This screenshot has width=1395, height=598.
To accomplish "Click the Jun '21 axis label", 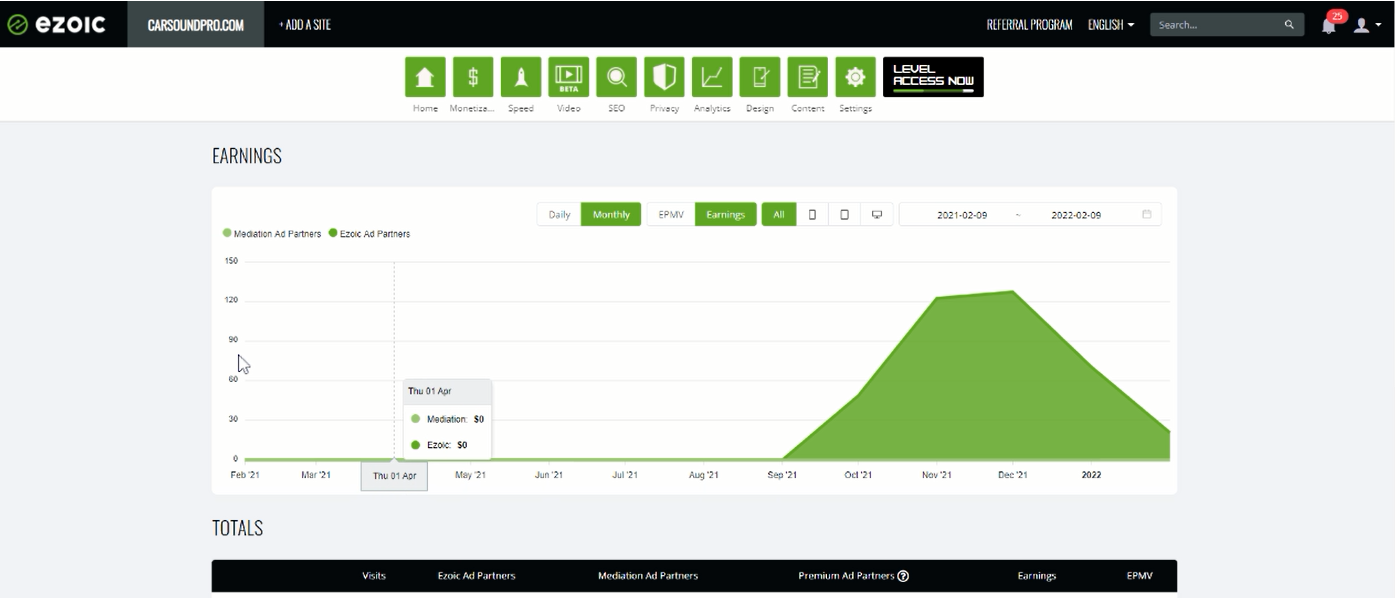I will [x=549, y=475].
